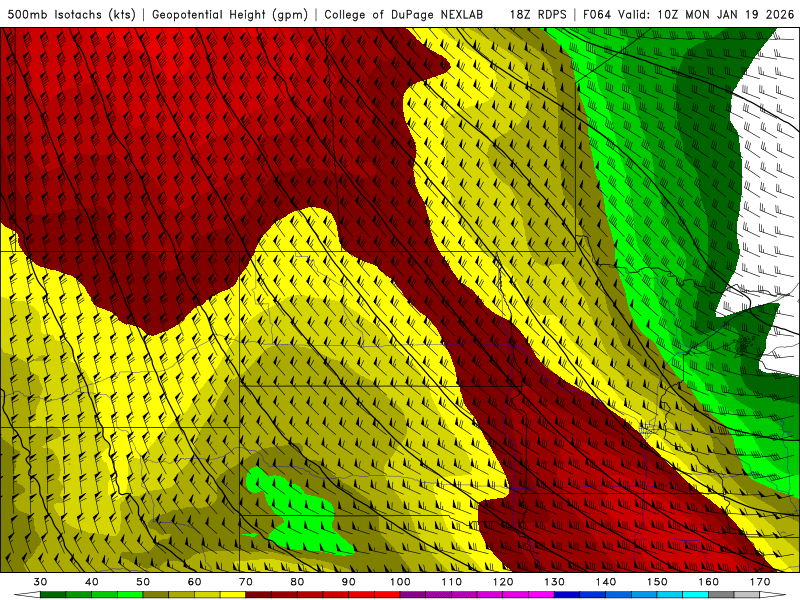Click the bright yellow swatch just before 70
The width and height of the screenshot is (800, 600).
pyautogui.click(x=233, y=595)
